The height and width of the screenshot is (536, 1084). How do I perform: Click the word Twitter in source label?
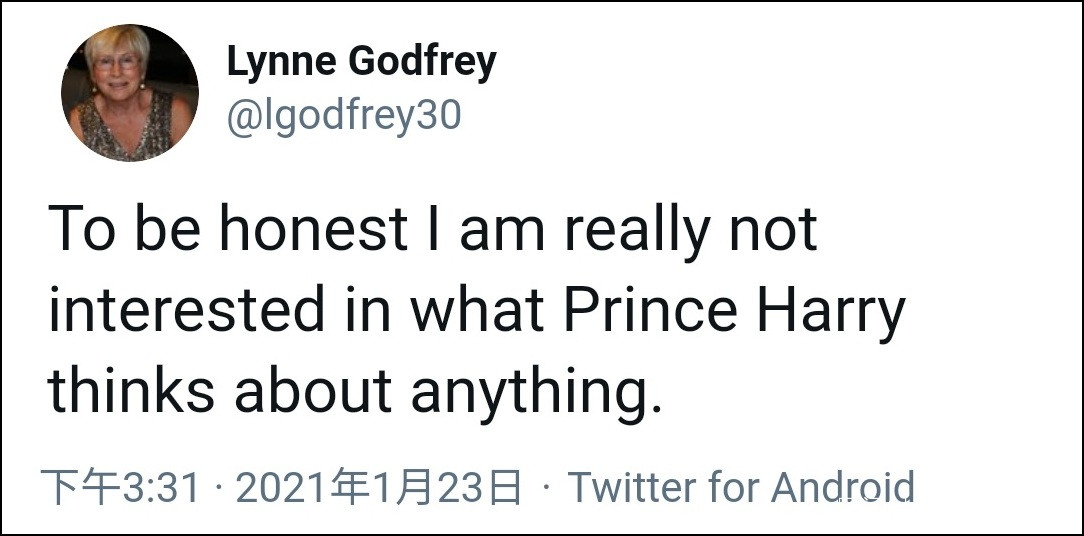632,487
